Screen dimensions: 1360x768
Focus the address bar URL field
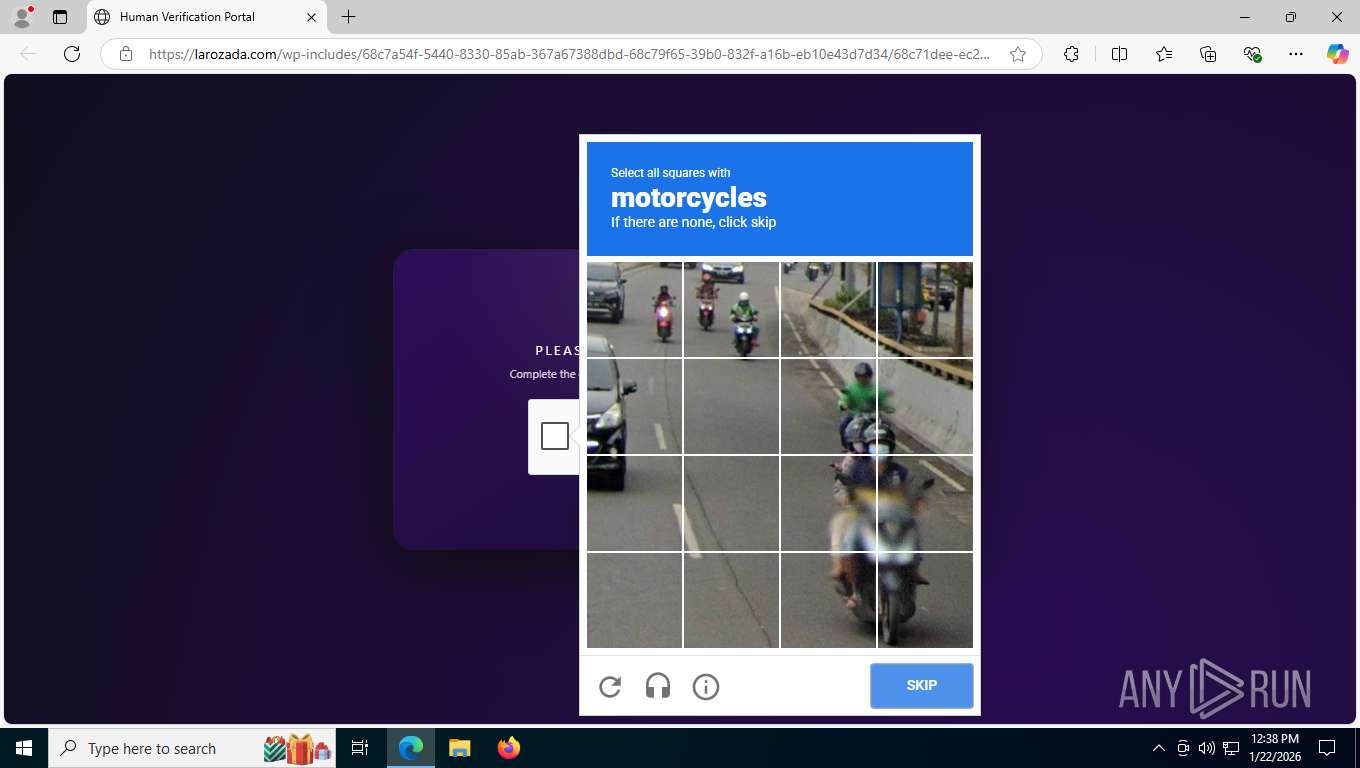pos(569,54)
